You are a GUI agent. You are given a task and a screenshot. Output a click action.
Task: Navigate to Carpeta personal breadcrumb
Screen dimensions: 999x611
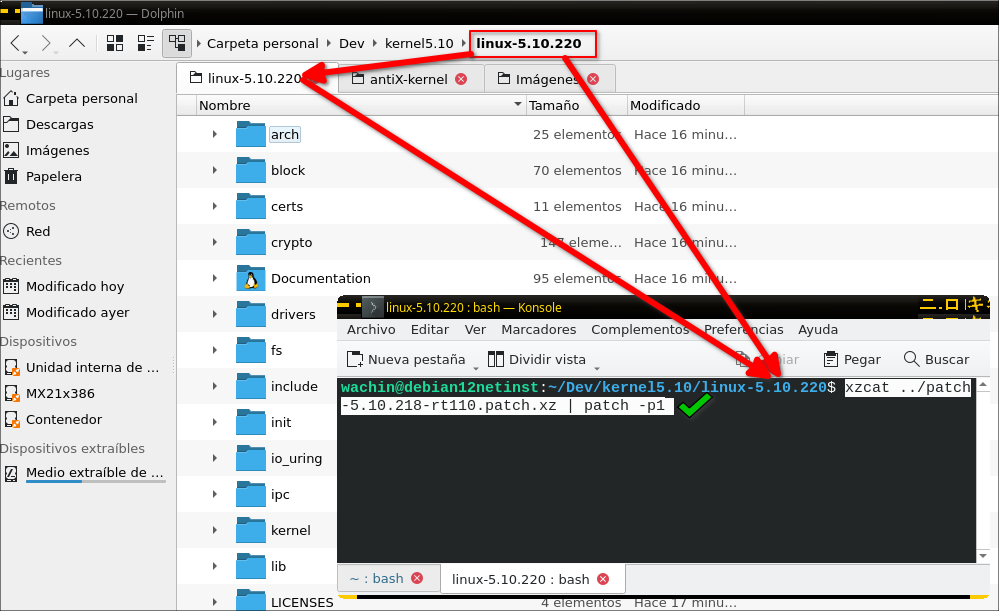tap(262, 43)
